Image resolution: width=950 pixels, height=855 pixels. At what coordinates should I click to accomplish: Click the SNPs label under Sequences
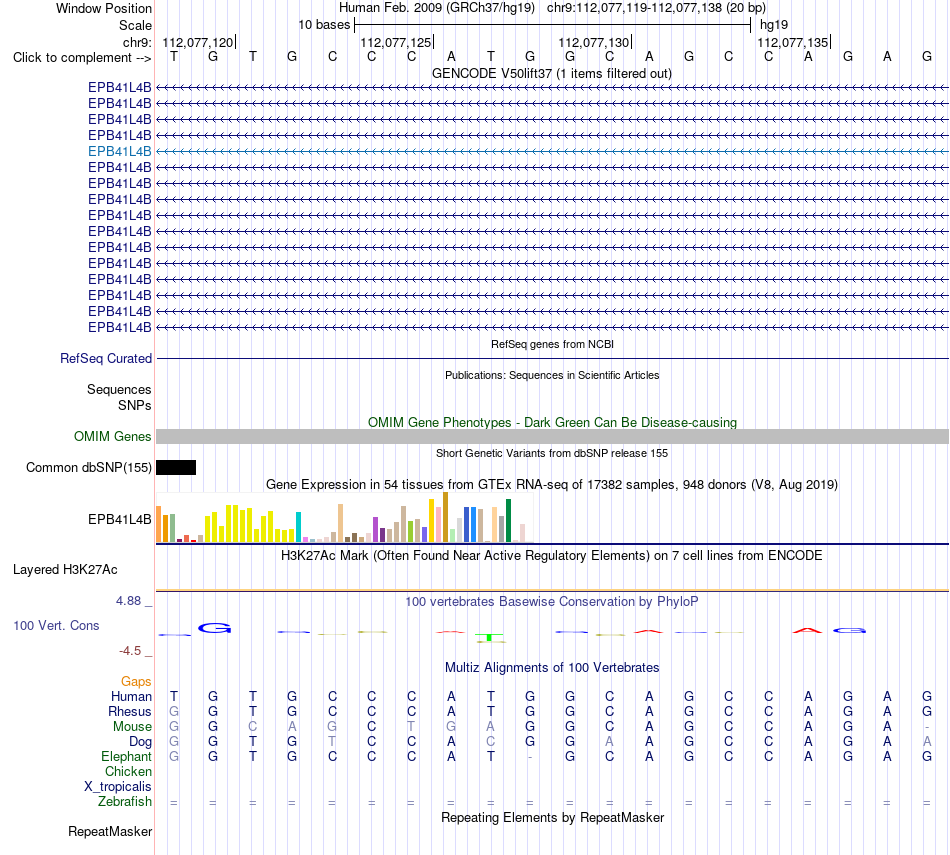[135, 405]
